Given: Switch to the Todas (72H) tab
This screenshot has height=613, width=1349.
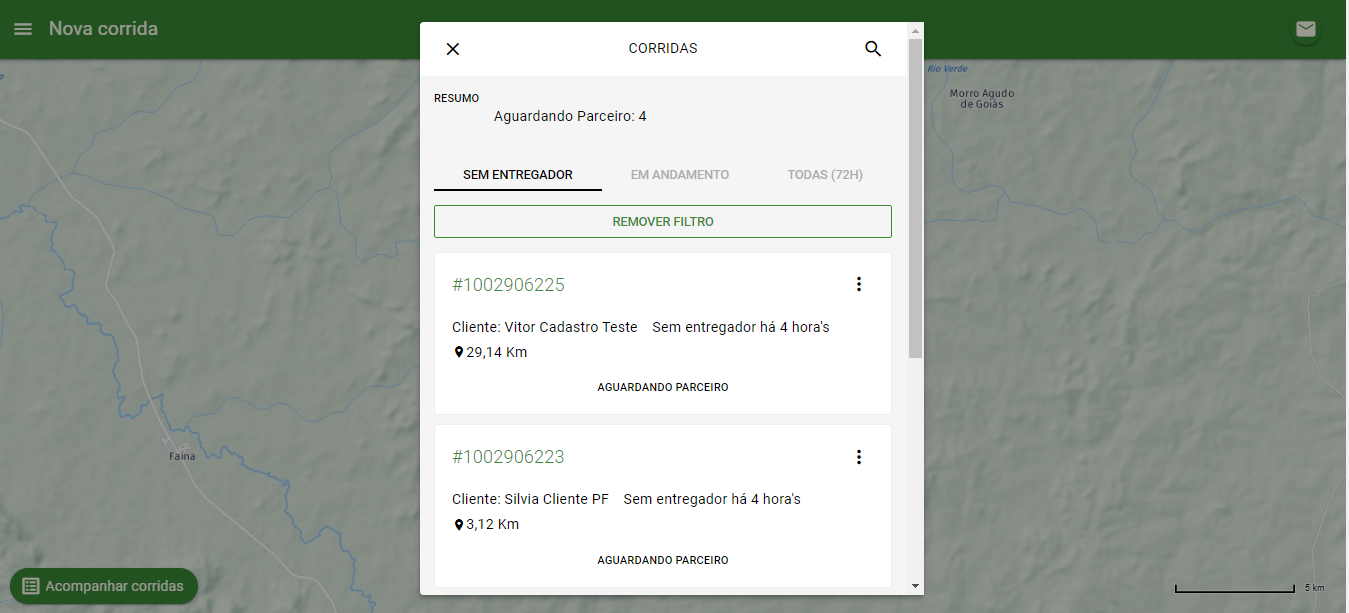Looking at the screenshot, I should pos(825,175).
